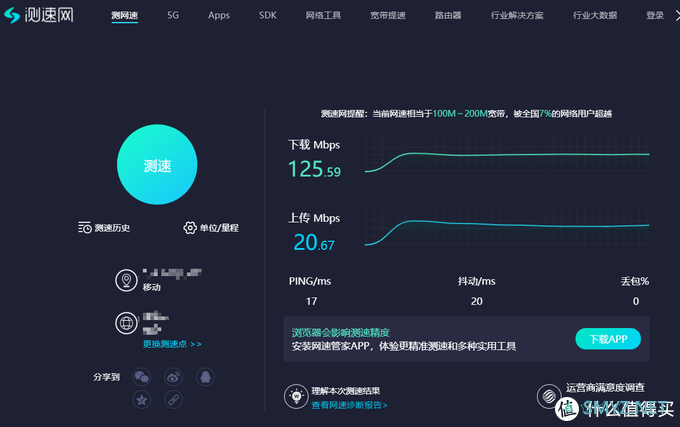Click the 抖动/ms label
Screen dimensions: 680x427
click(477, 281)
